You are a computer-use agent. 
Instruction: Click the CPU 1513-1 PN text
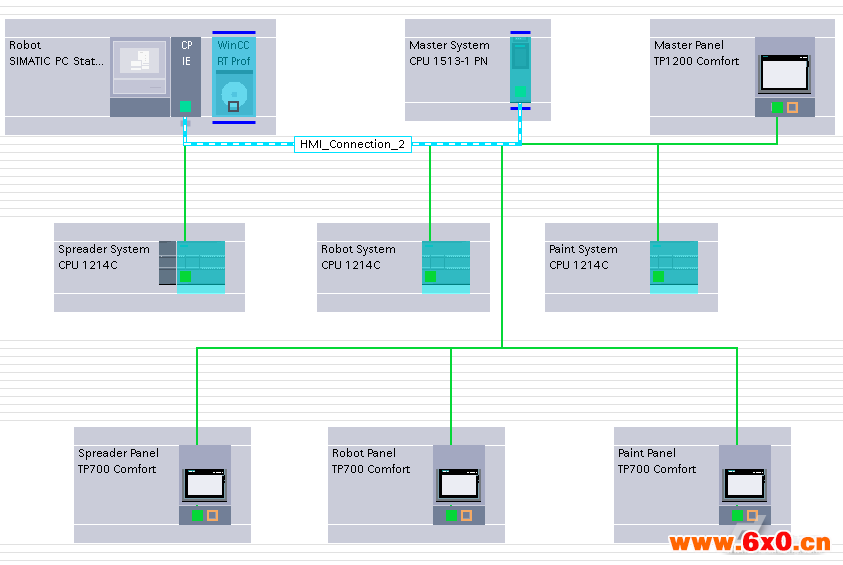click(448, 61)
